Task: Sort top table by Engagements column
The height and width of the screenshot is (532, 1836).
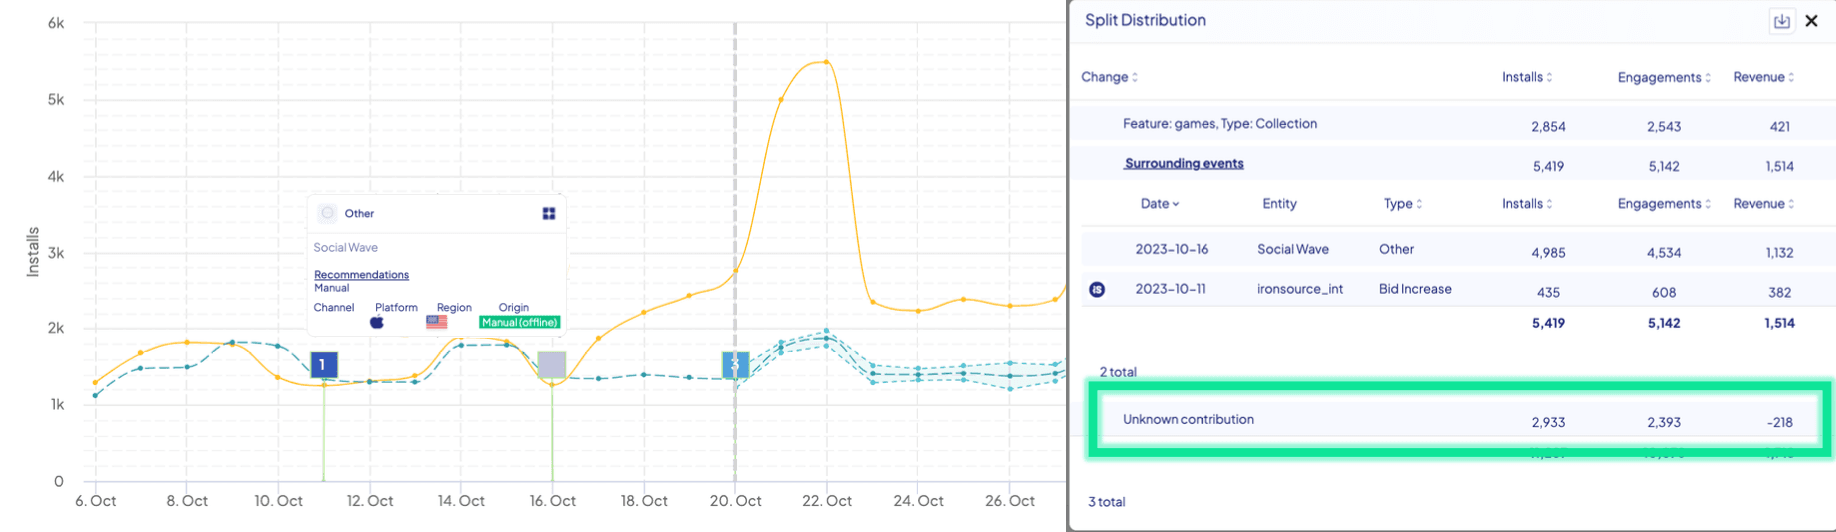Action: point(1663,77)
